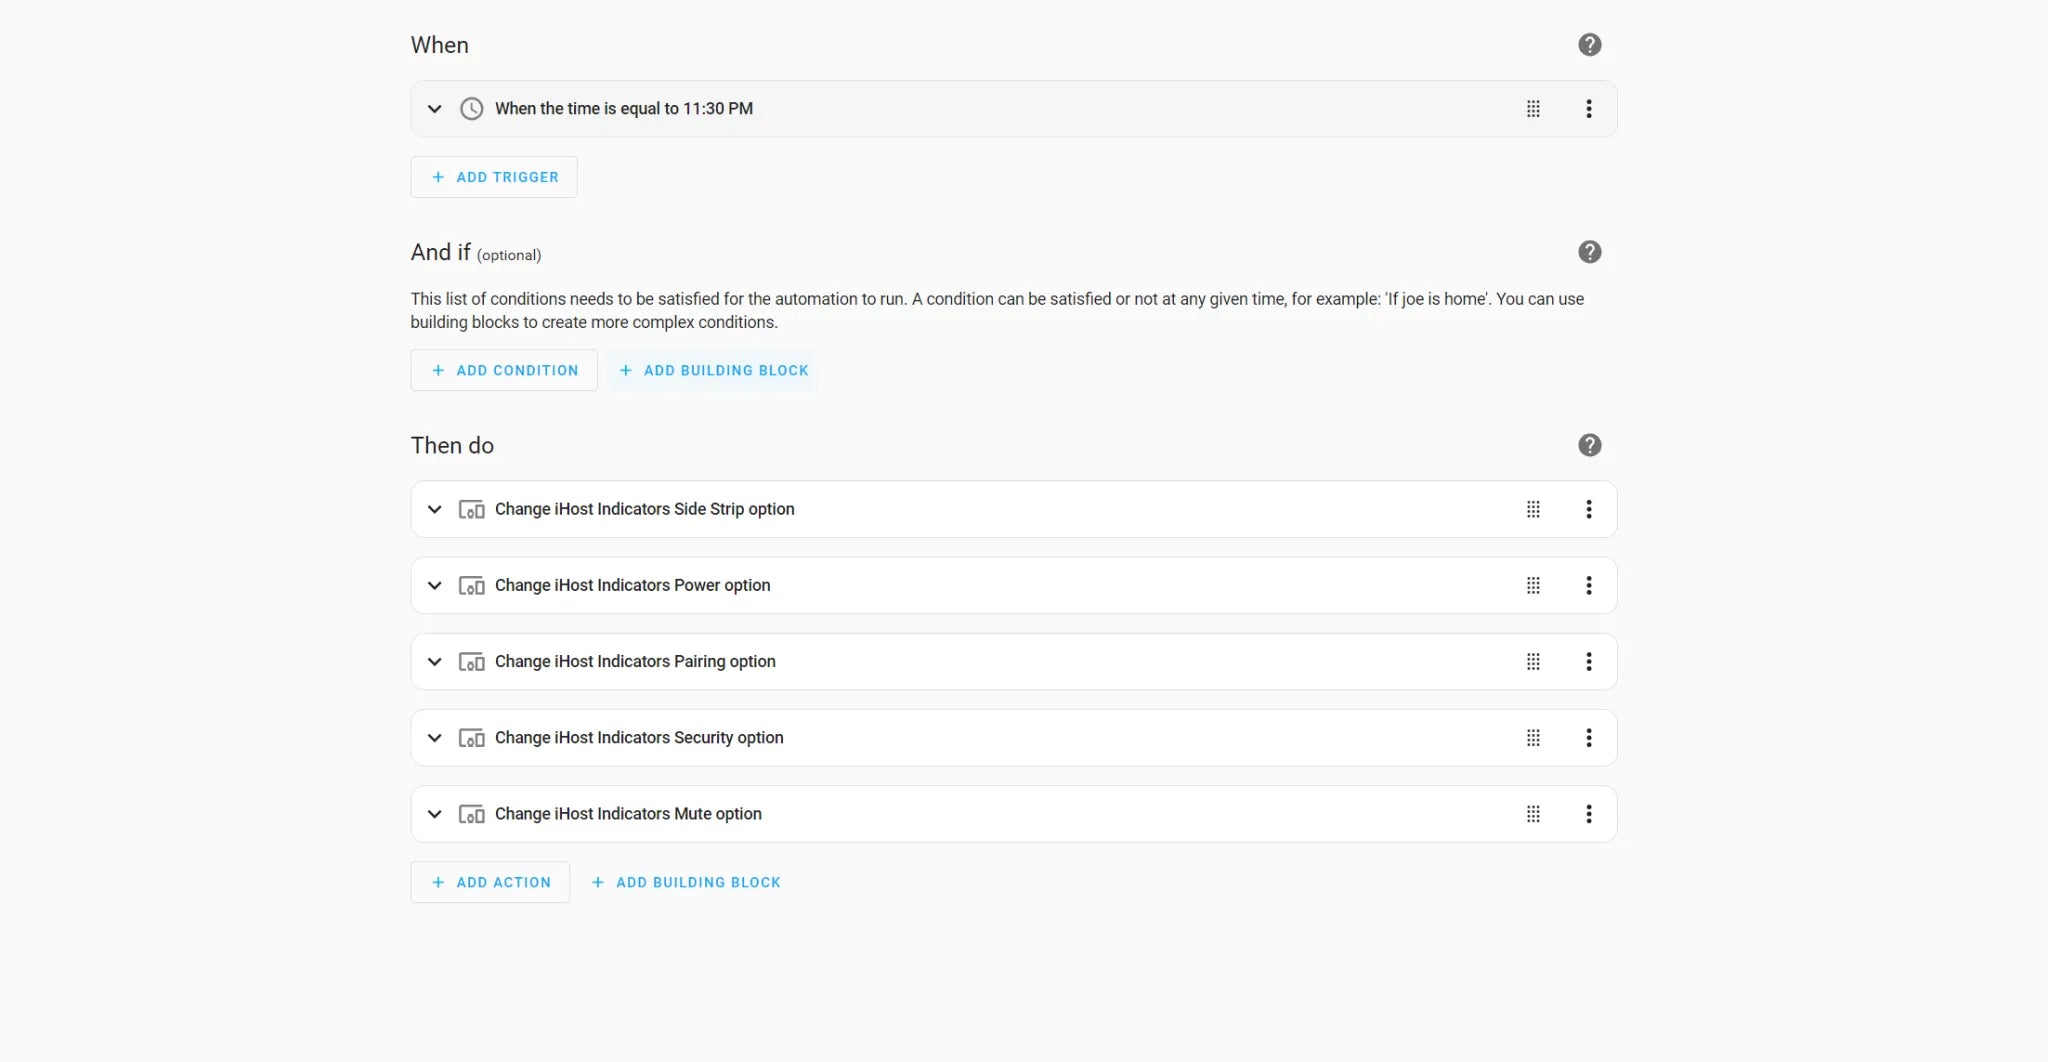Click the Add Trigger button
The width and height of the screenshot is (2048, 1062).
tap(494, 177)
